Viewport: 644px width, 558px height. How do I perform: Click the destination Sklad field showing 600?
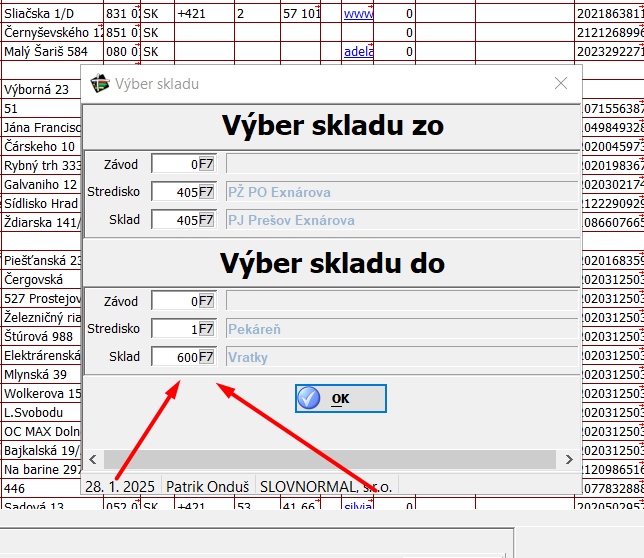click(x=175, y=357)
